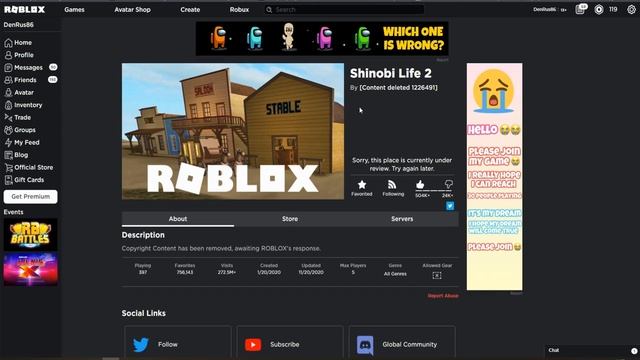Click the 504K+ likes count

tap(422, 196)
